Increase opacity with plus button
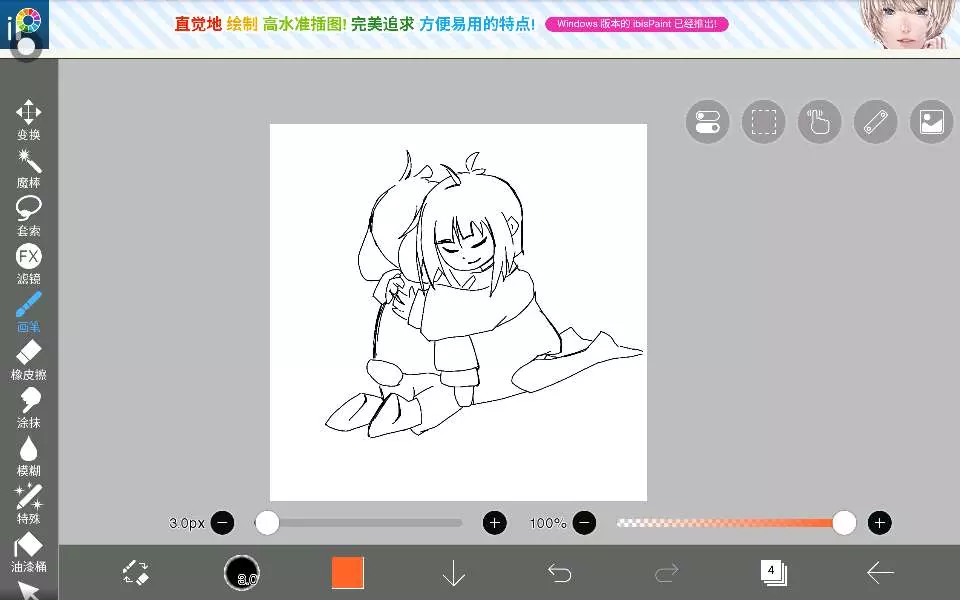 point(880,523)
